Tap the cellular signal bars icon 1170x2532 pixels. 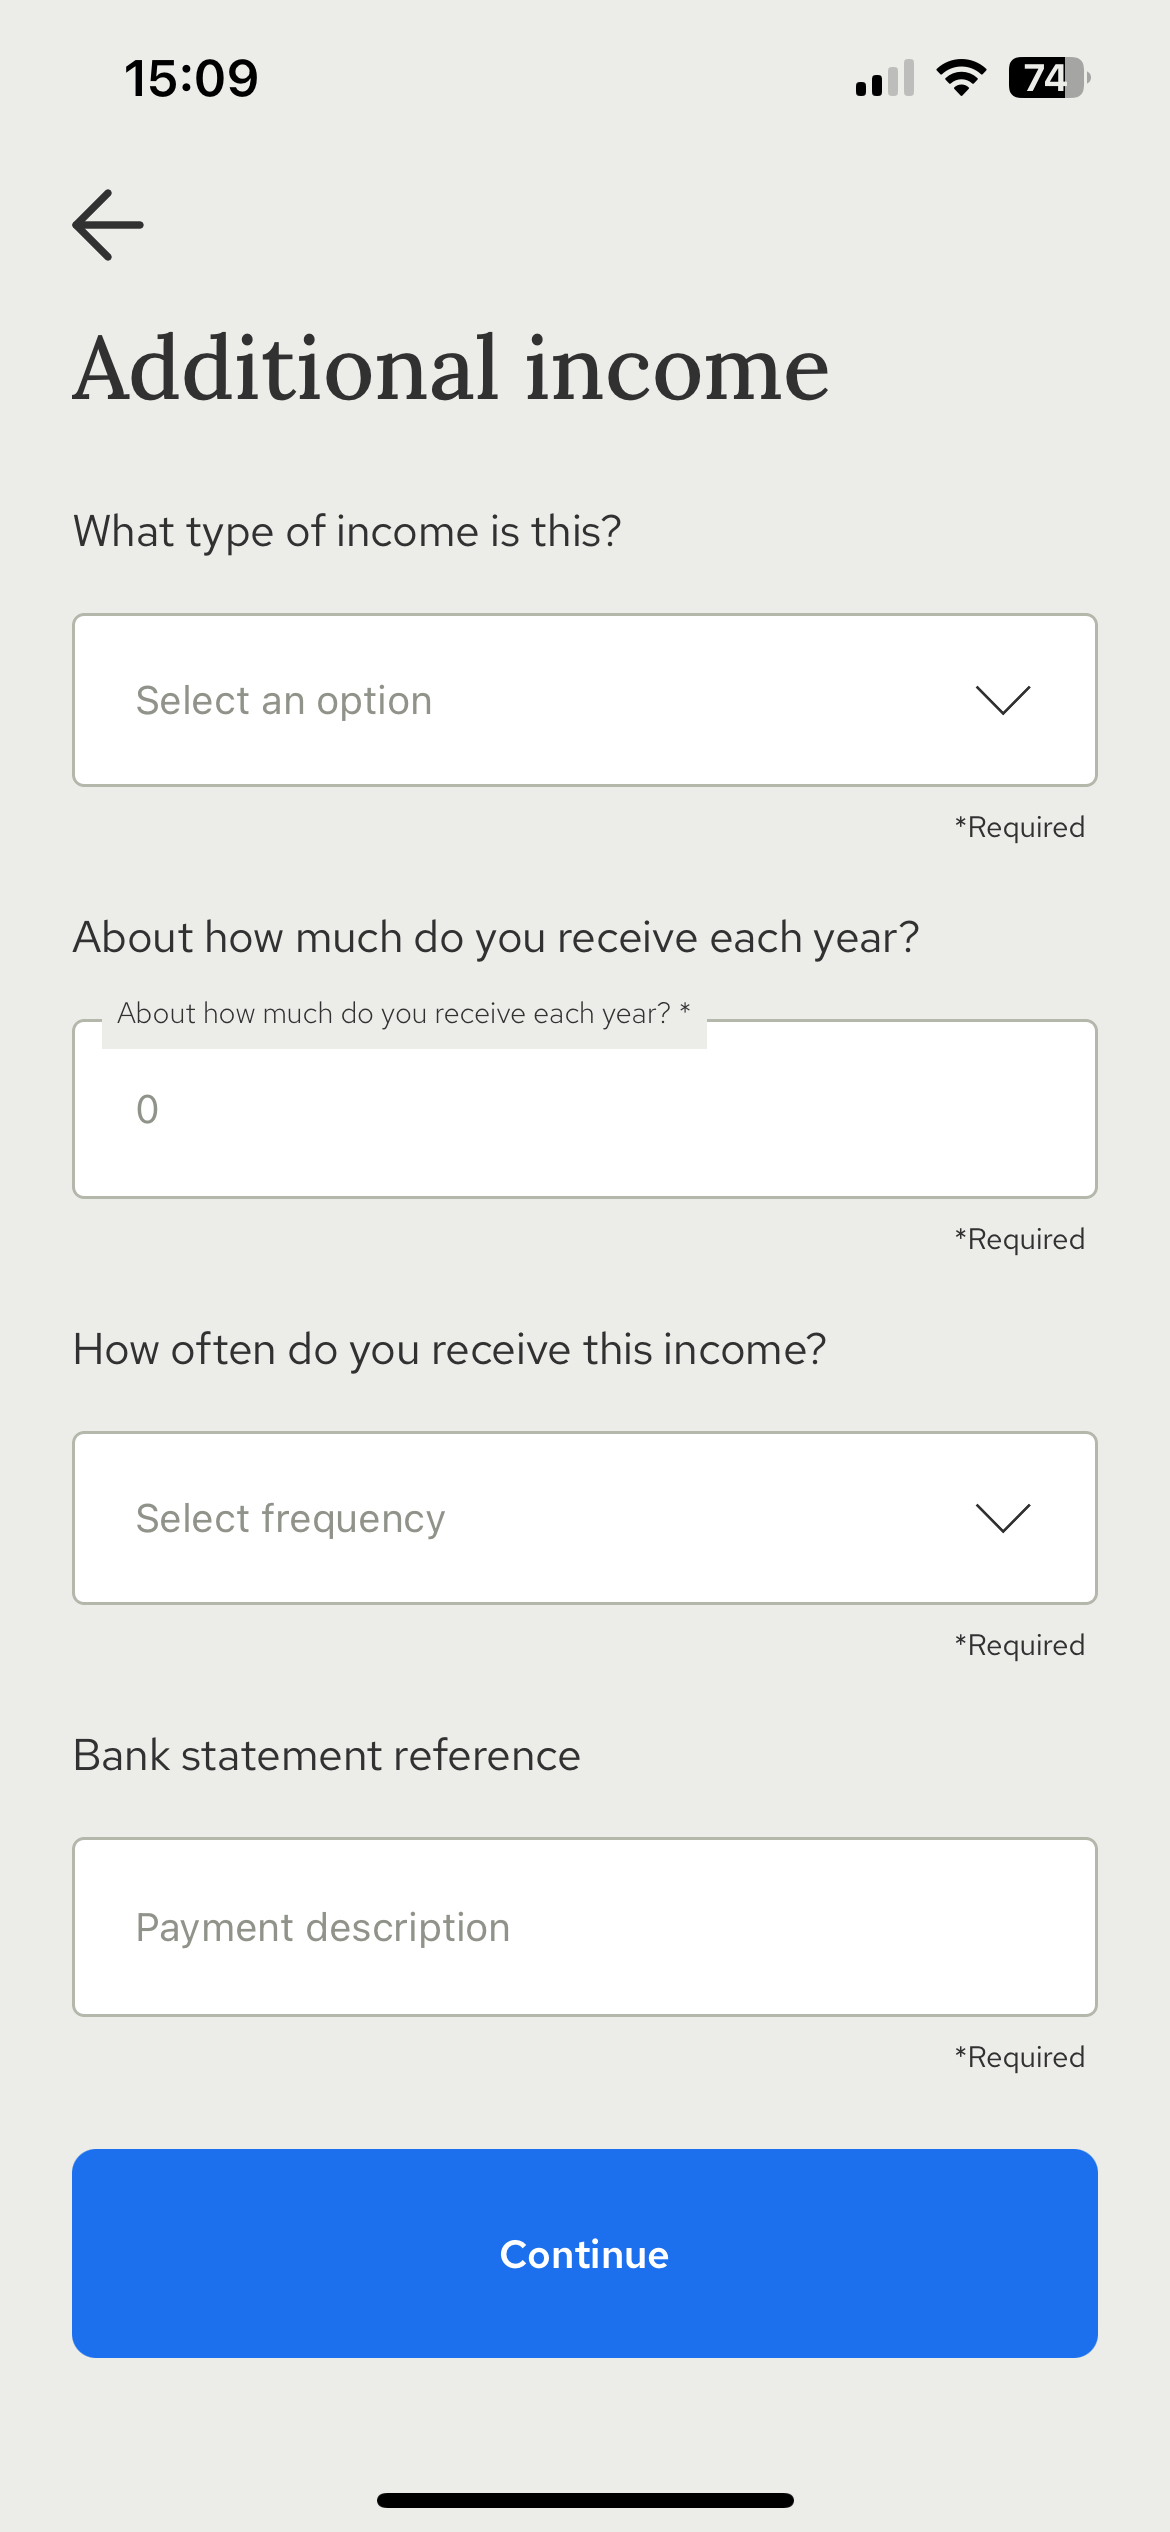pyautogui.click(x=885, y=78)
